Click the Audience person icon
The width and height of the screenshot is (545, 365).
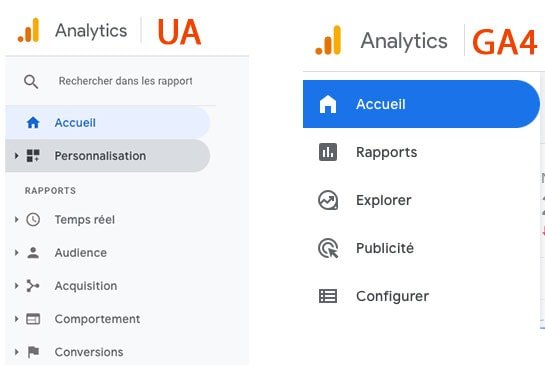pyautogui.click(x=33, y=253)
